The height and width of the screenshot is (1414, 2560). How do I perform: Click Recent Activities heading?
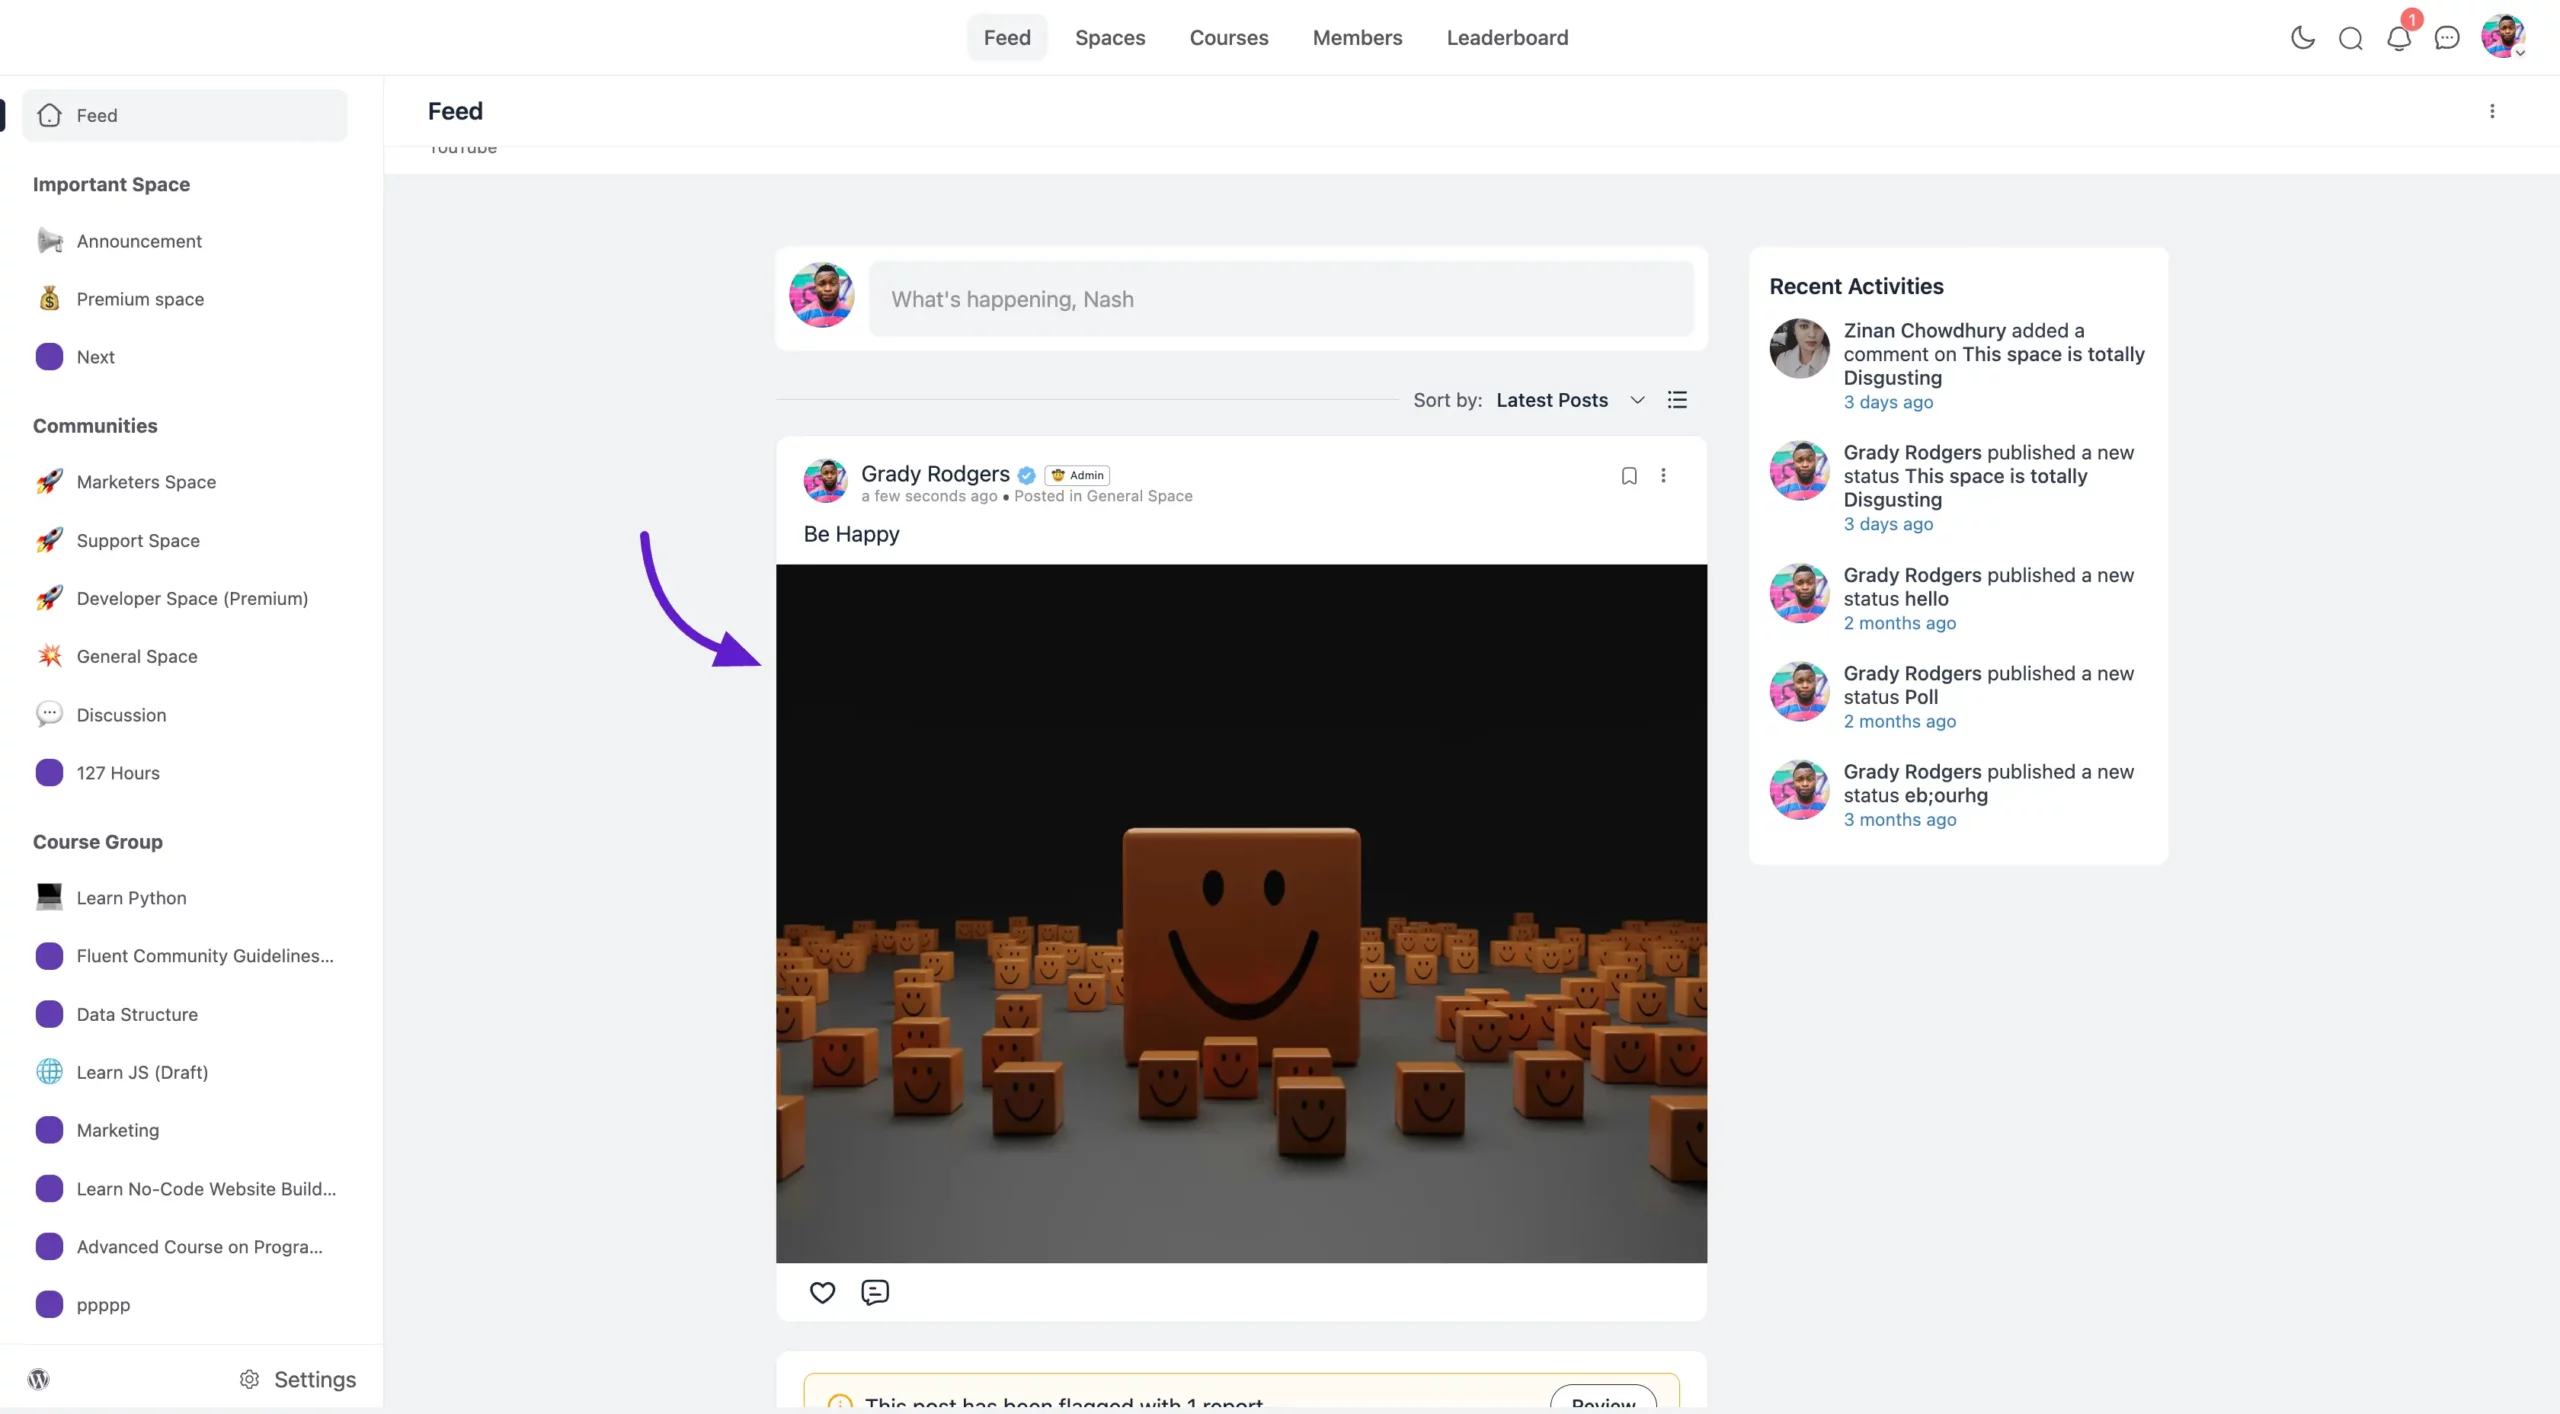(x=1856, y=286)
